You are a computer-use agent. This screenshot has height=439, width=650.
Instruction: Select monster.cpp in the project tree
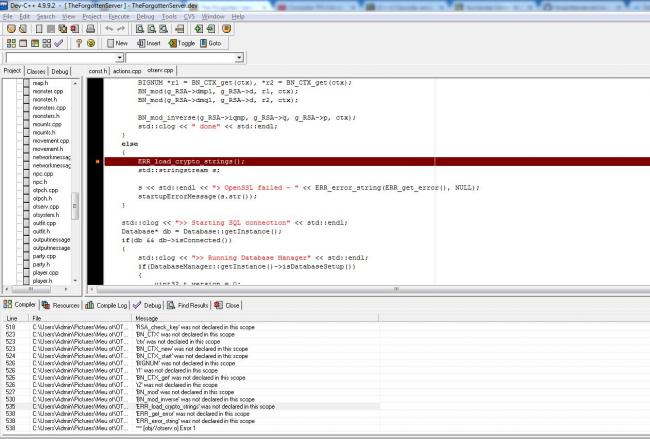click(45, 92)
